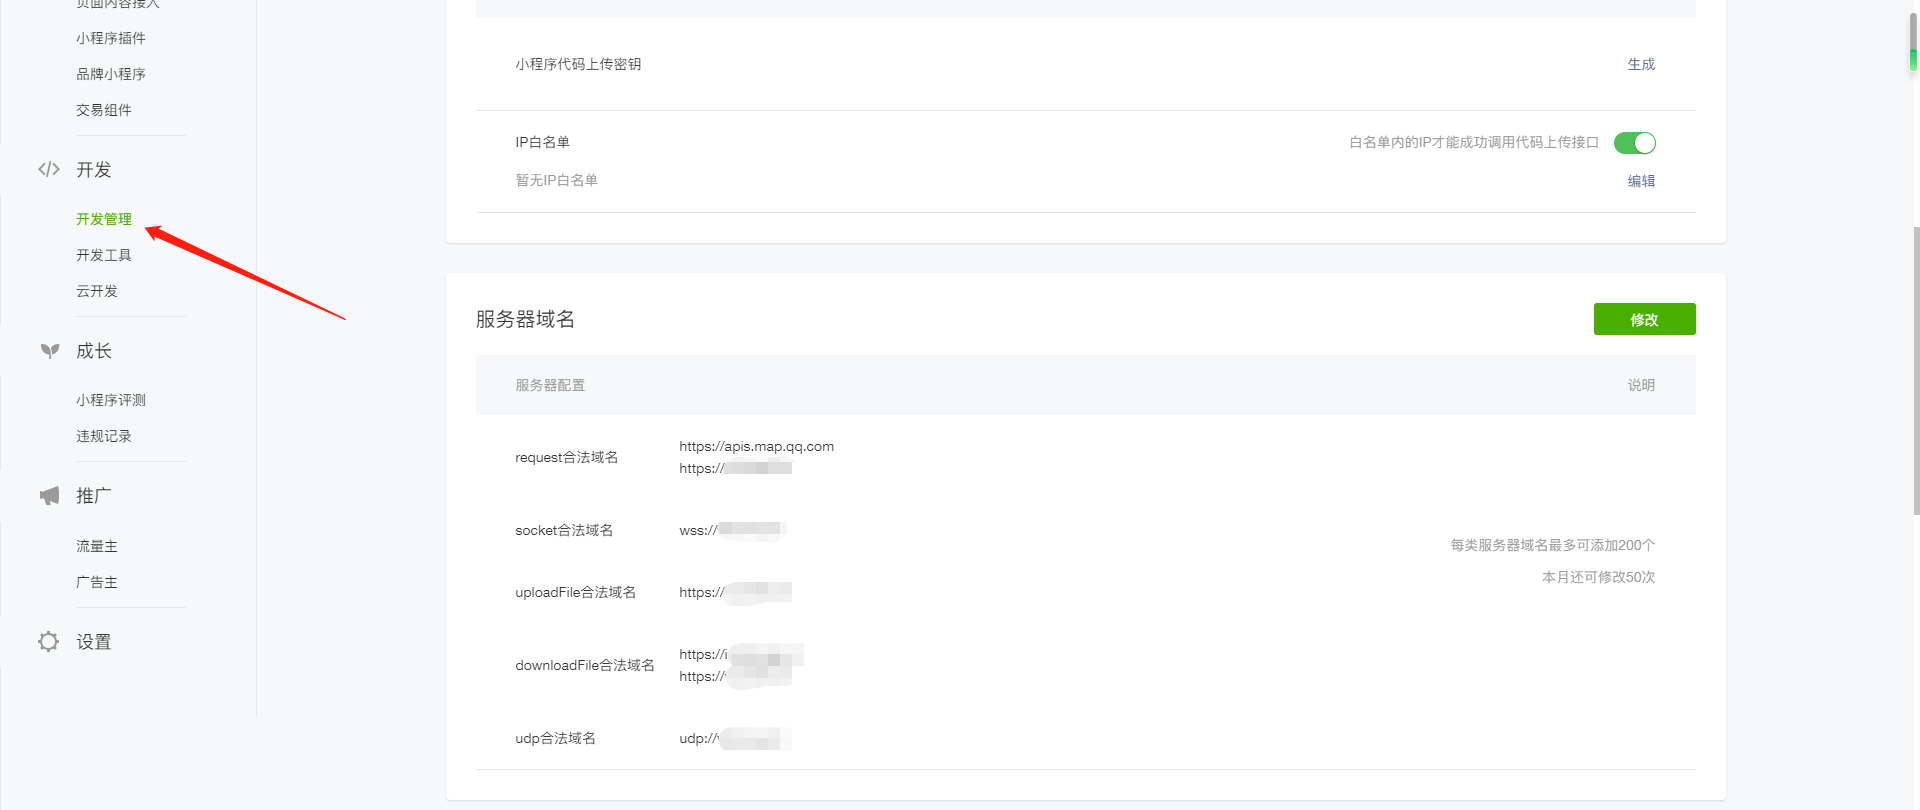The height and width of the screenshot is (810, 1920).
Task: Click the 生成 link for upload key
Action: [x=1640, y=64]
